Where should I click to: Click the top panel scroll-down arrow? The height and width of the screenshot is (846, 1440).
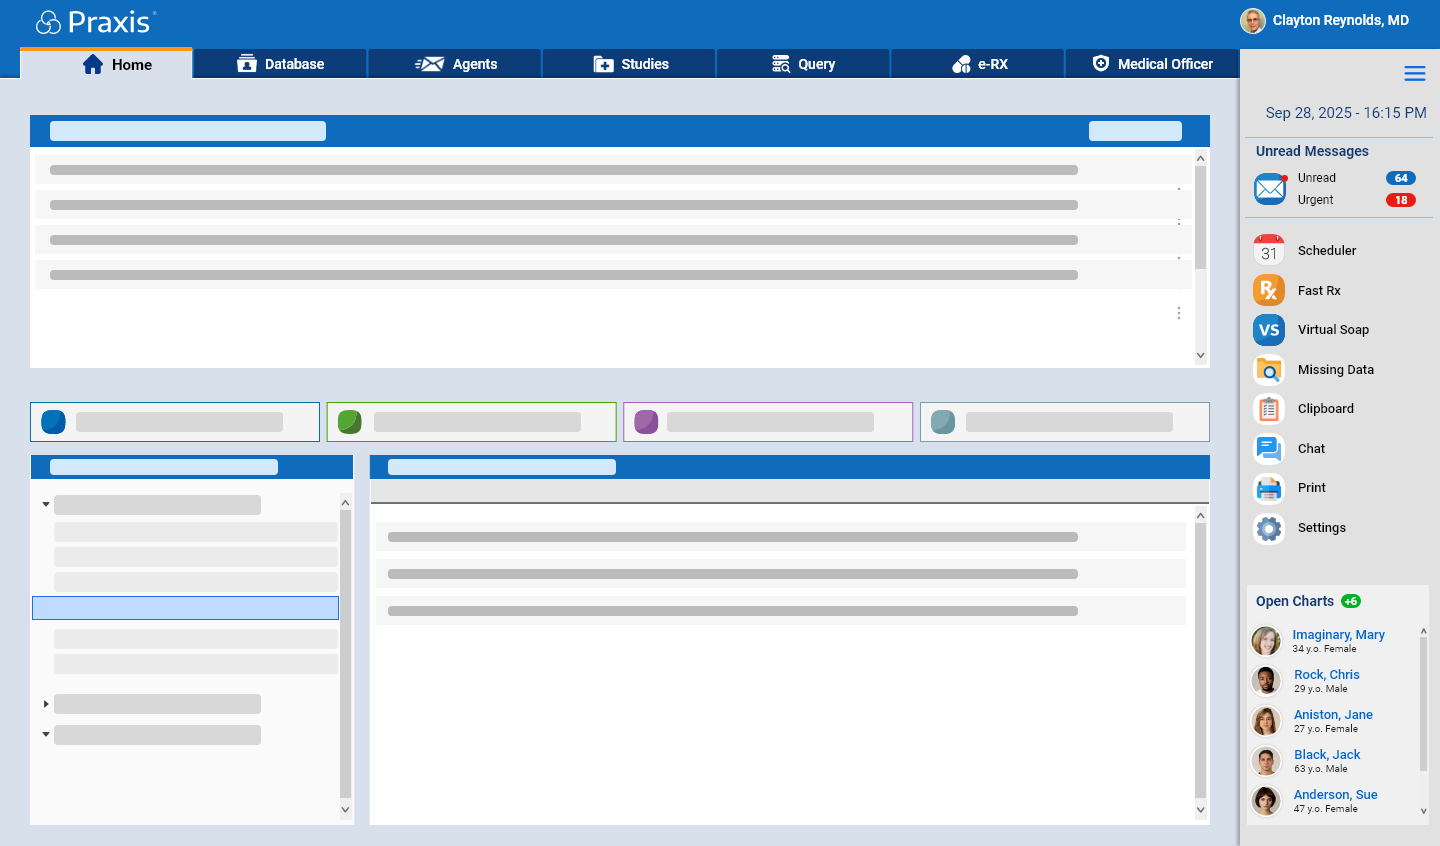click(1201, 355)
